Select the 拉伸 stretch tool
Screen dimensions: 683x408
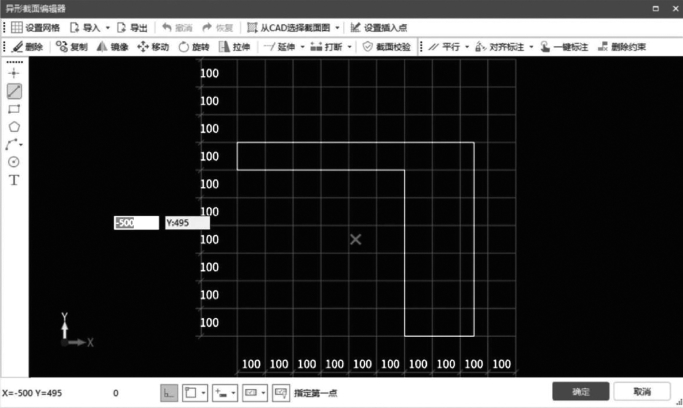tap(234, 47)
